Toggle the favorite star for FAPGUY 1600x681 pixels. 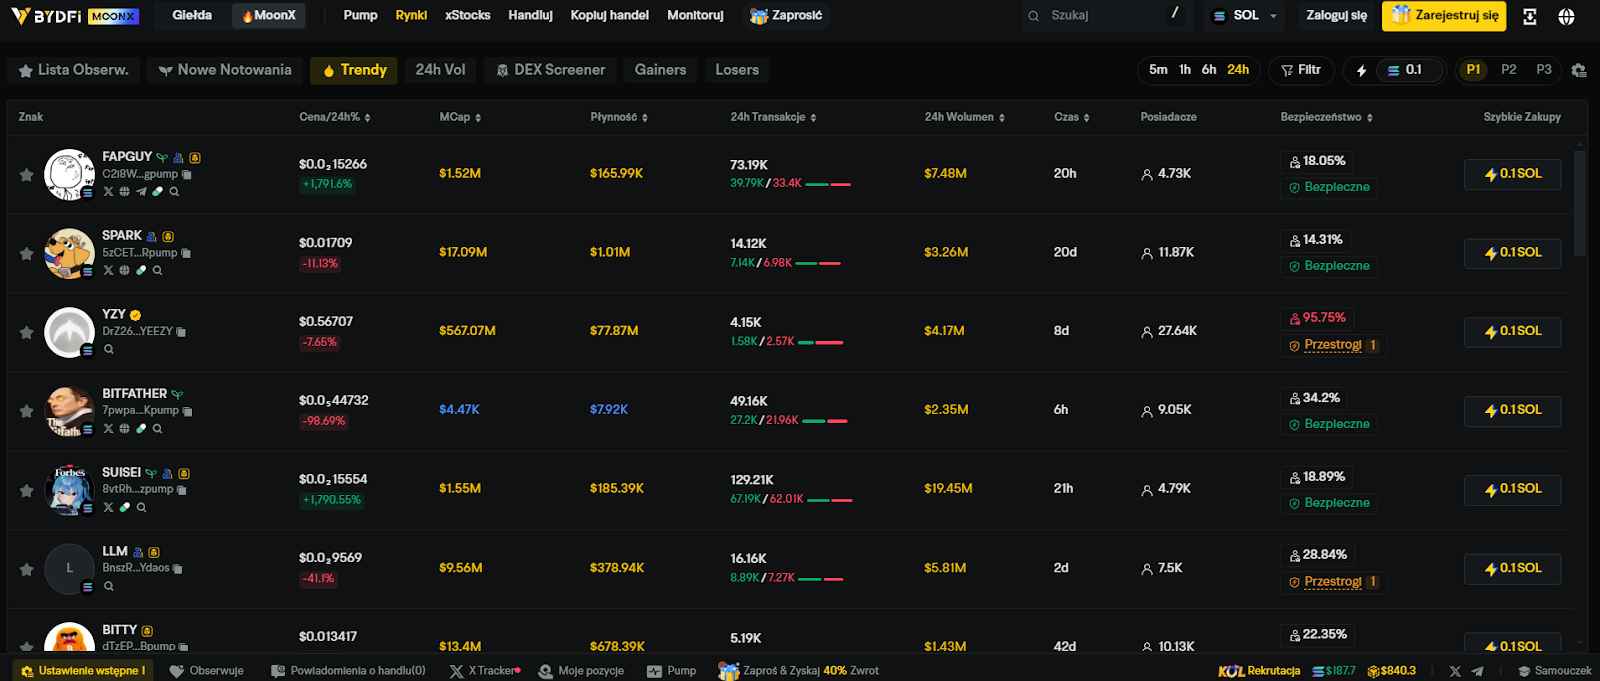(26, 174)
